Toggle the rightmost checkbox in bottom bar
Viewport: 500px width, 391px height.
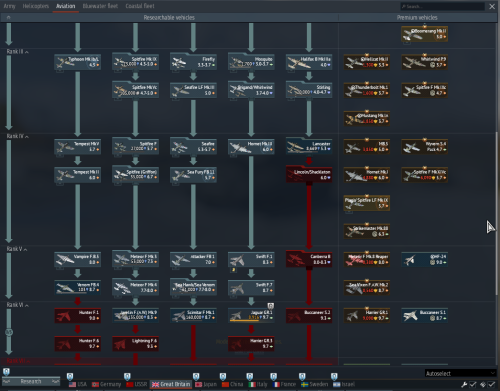pos(492,384)
